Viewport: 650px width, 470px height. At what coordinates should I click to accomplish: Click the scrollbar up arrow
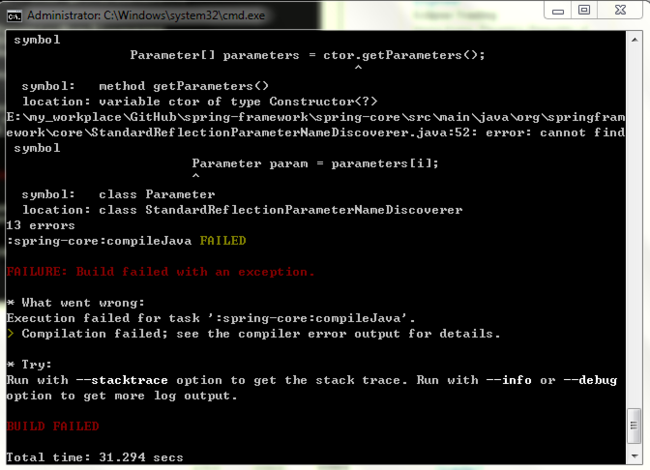click(635, 40)
